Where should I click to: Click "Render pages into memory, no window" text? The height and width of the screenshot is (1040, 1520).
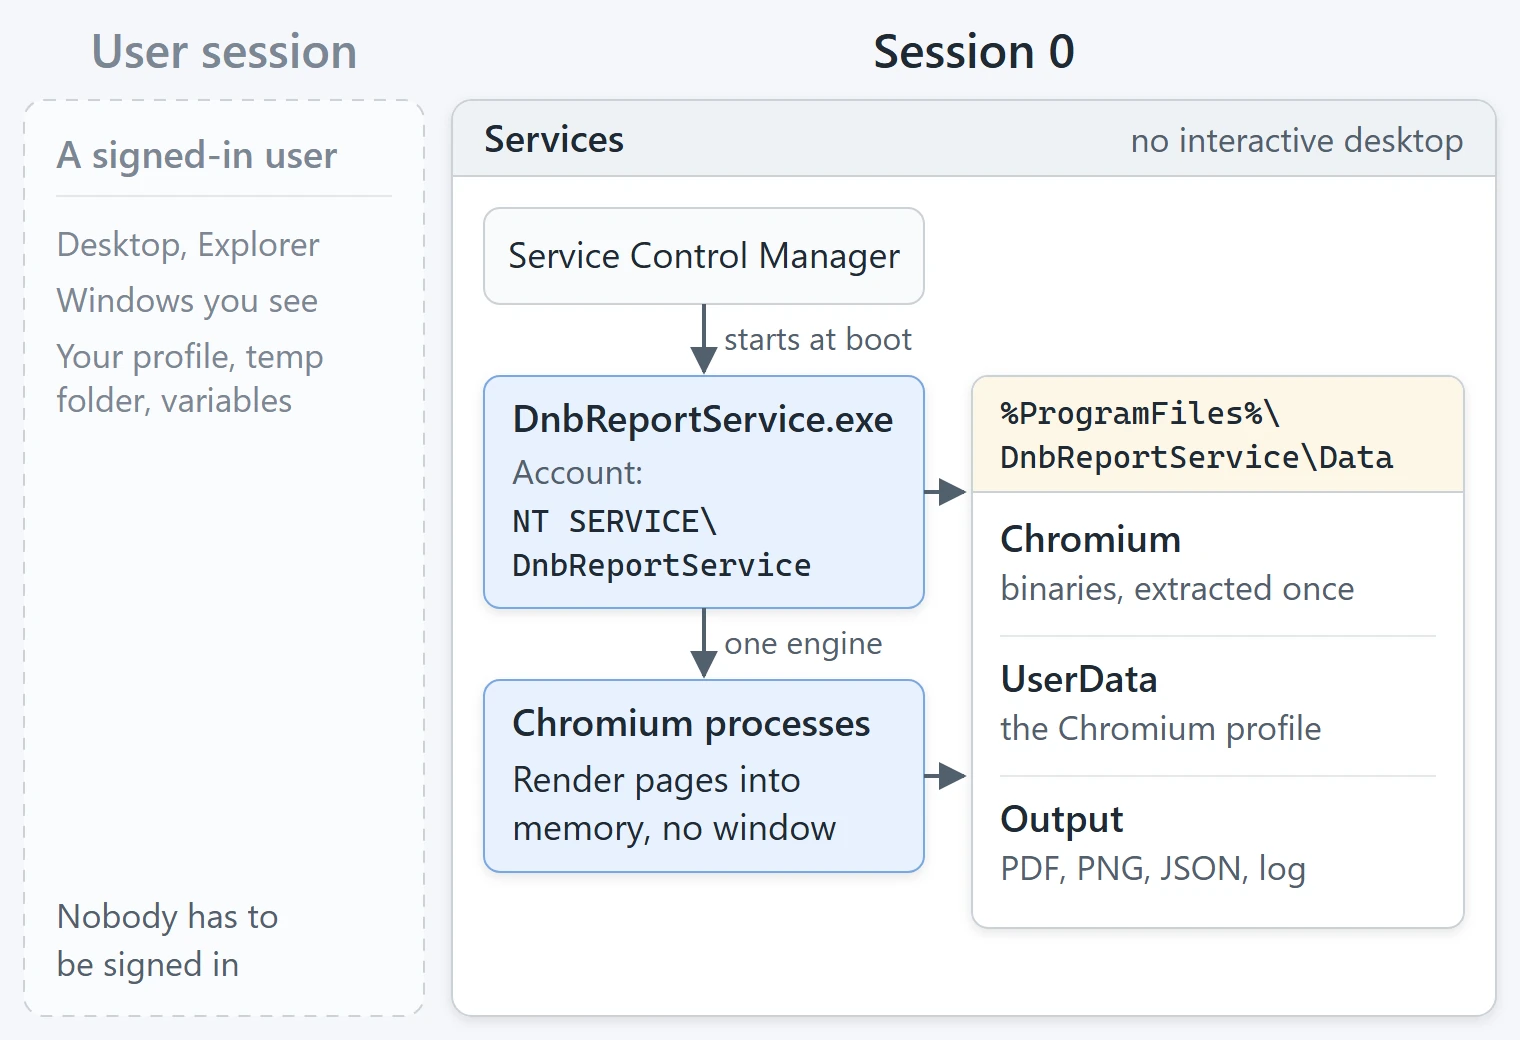pyautogui.click(x=674, y=804)
